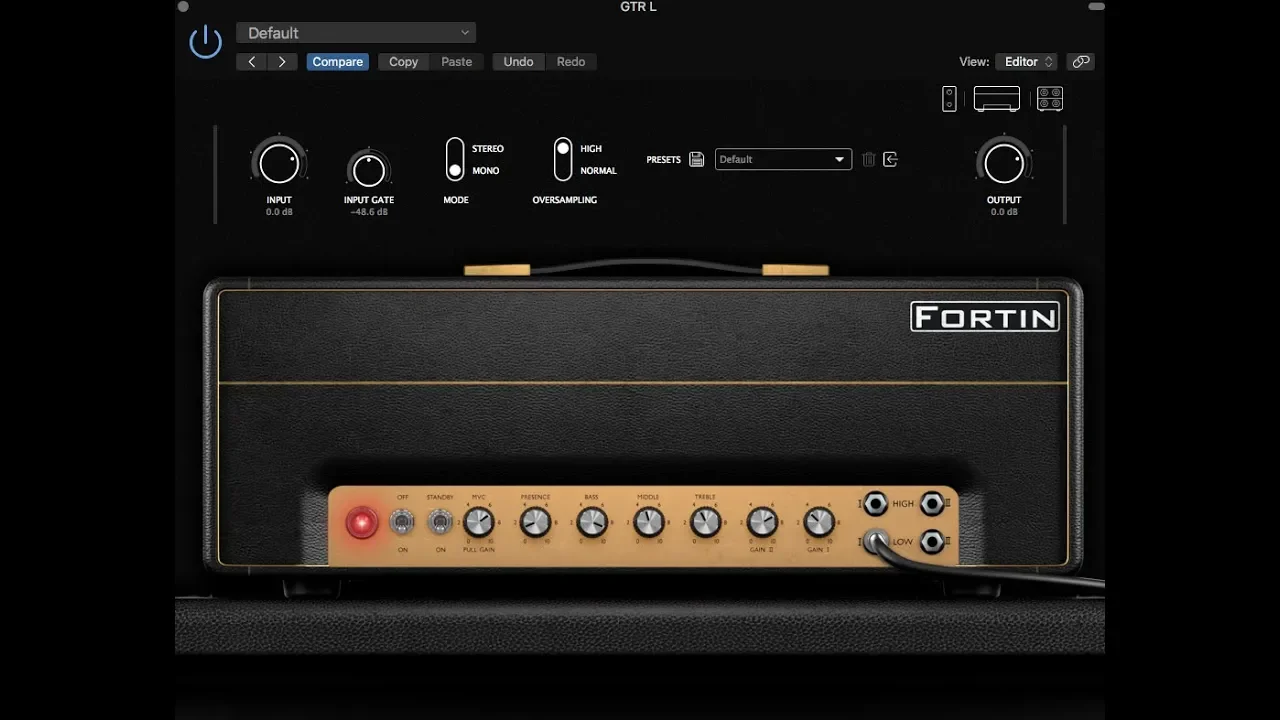Toggle the HIGH/NORMAL oversampling switch
1280x720 pixels.
click(563, 159)
